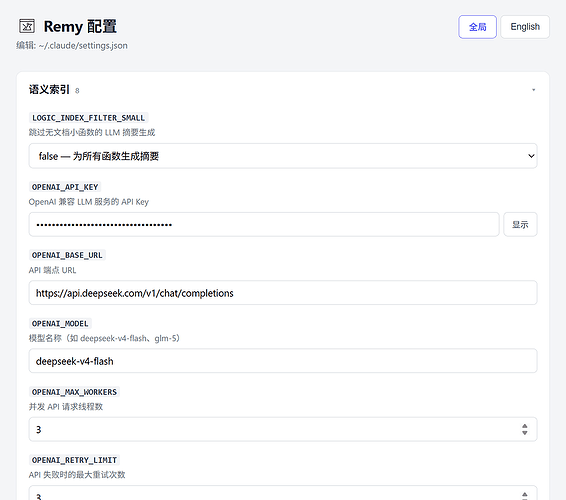
Task: Click the OPENAI_BASE_URL input field
Action: point(283,293)
